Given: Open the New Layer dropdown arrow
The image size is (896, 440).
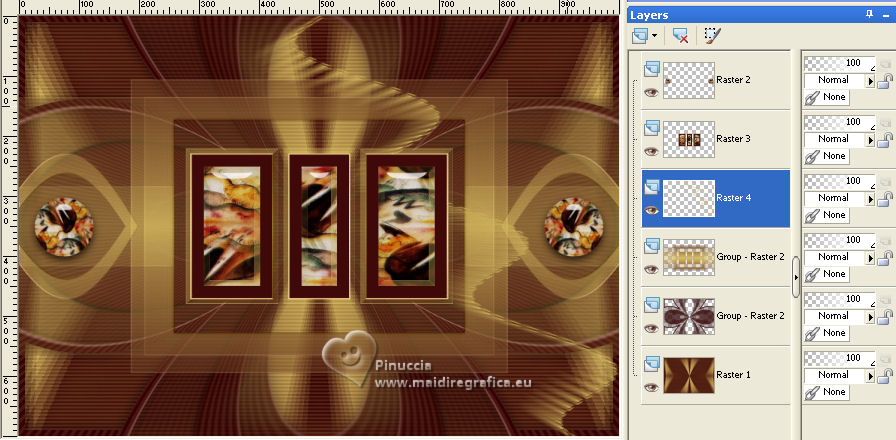Looking at the screenshot, I should point(654,36).
